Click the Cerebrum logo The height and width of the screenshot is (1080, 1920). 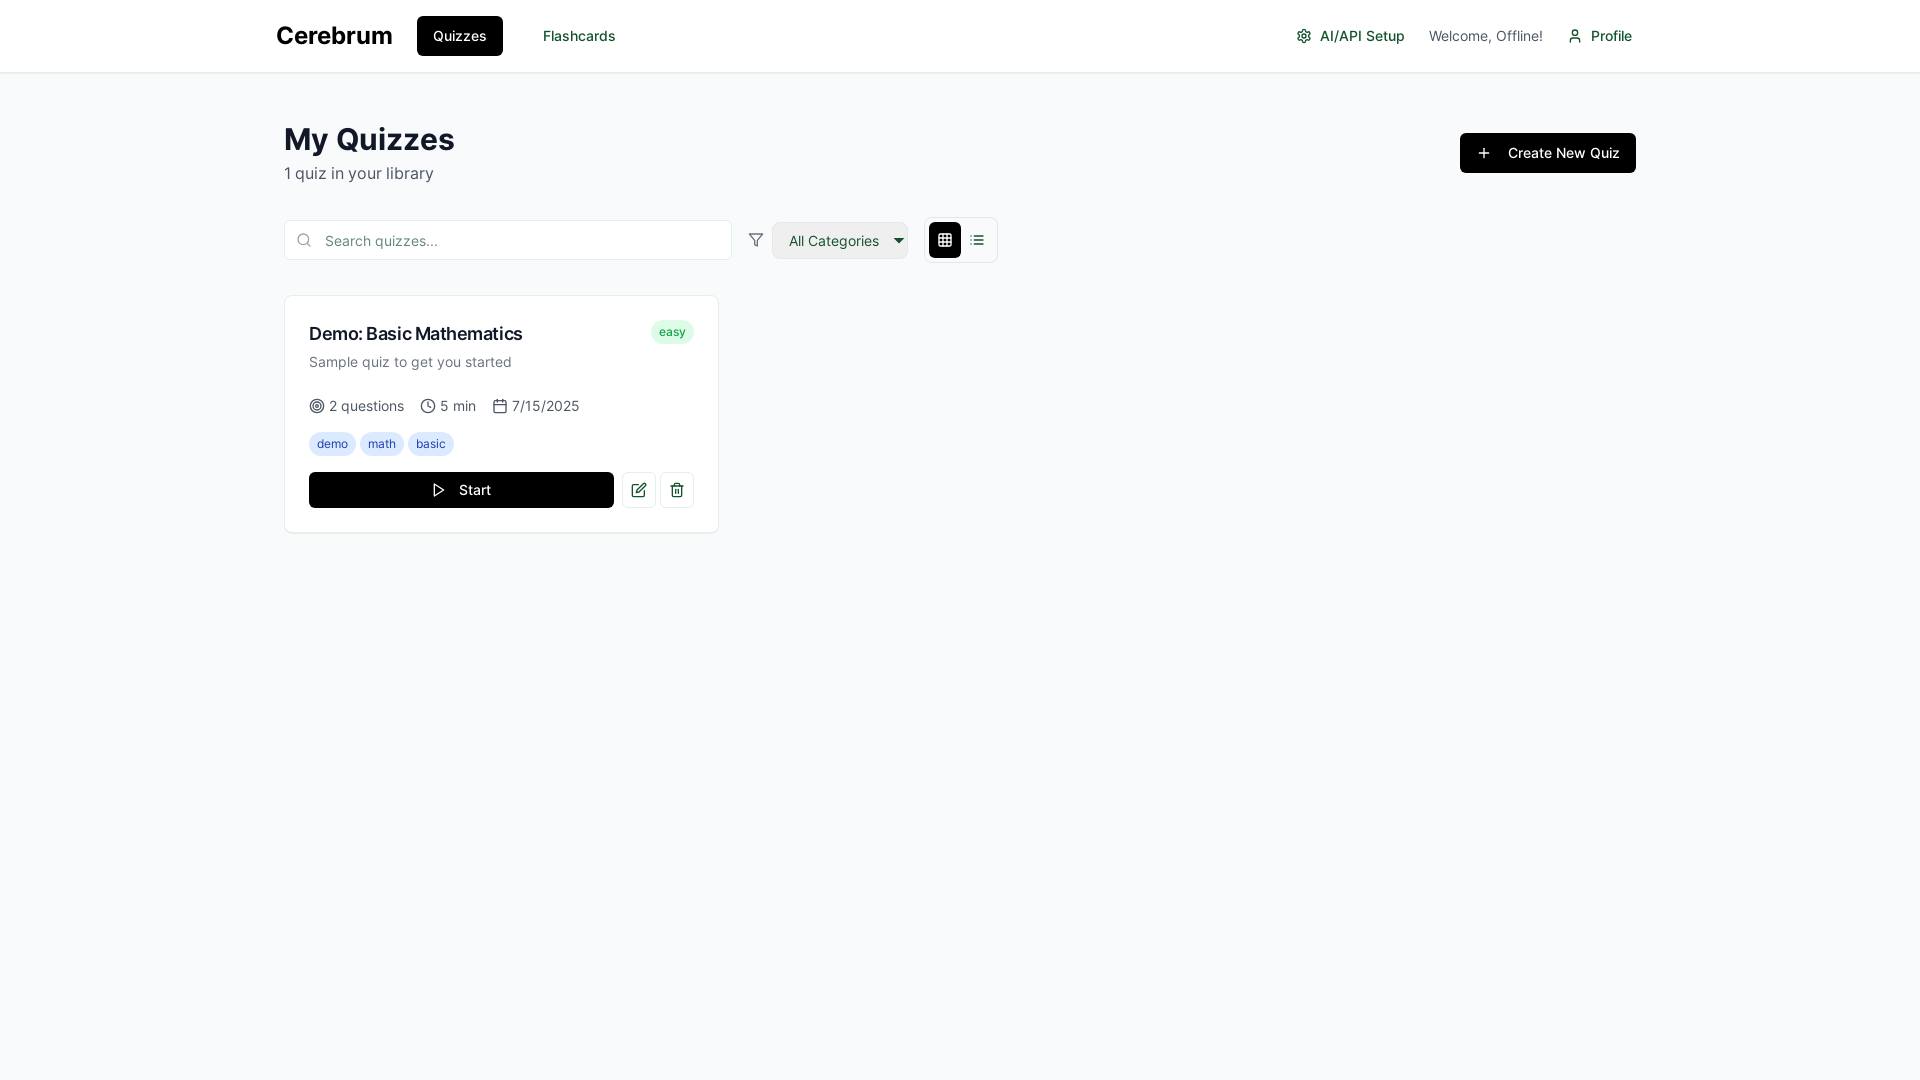point(334,36)
